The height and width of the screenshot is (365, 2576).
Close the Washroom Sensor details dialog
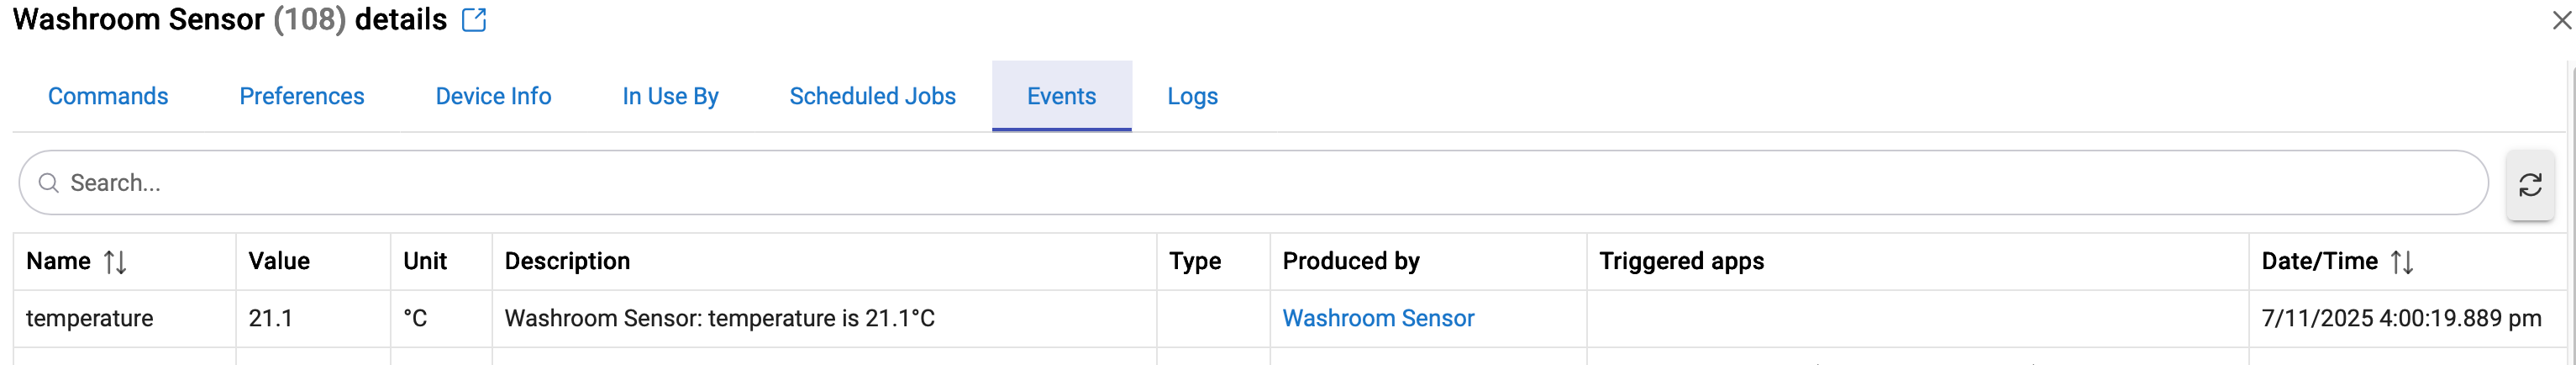click(x=2560, y=20)
